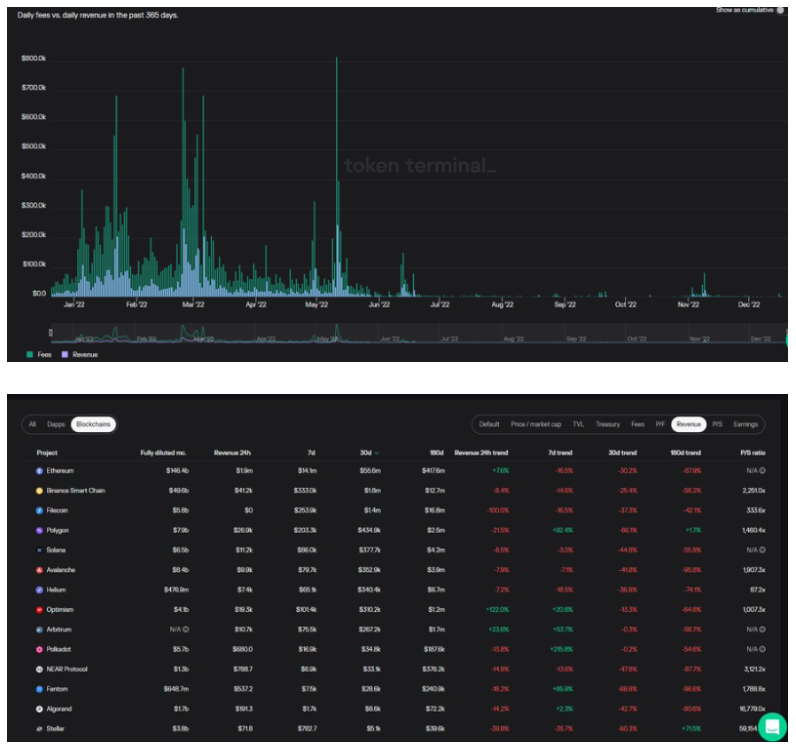Click the Arbitrum project icon
This screenshot has width=796, height=751.
click(x=39, y=629)
